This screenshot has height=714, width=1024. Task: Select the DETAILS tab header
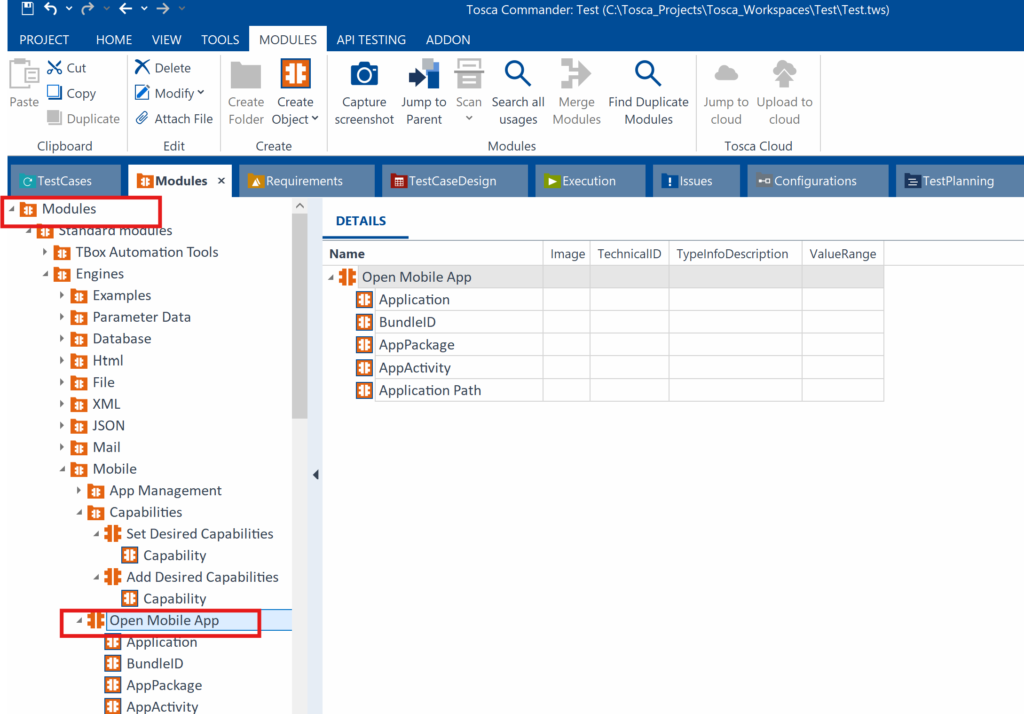tap(360, 221)
